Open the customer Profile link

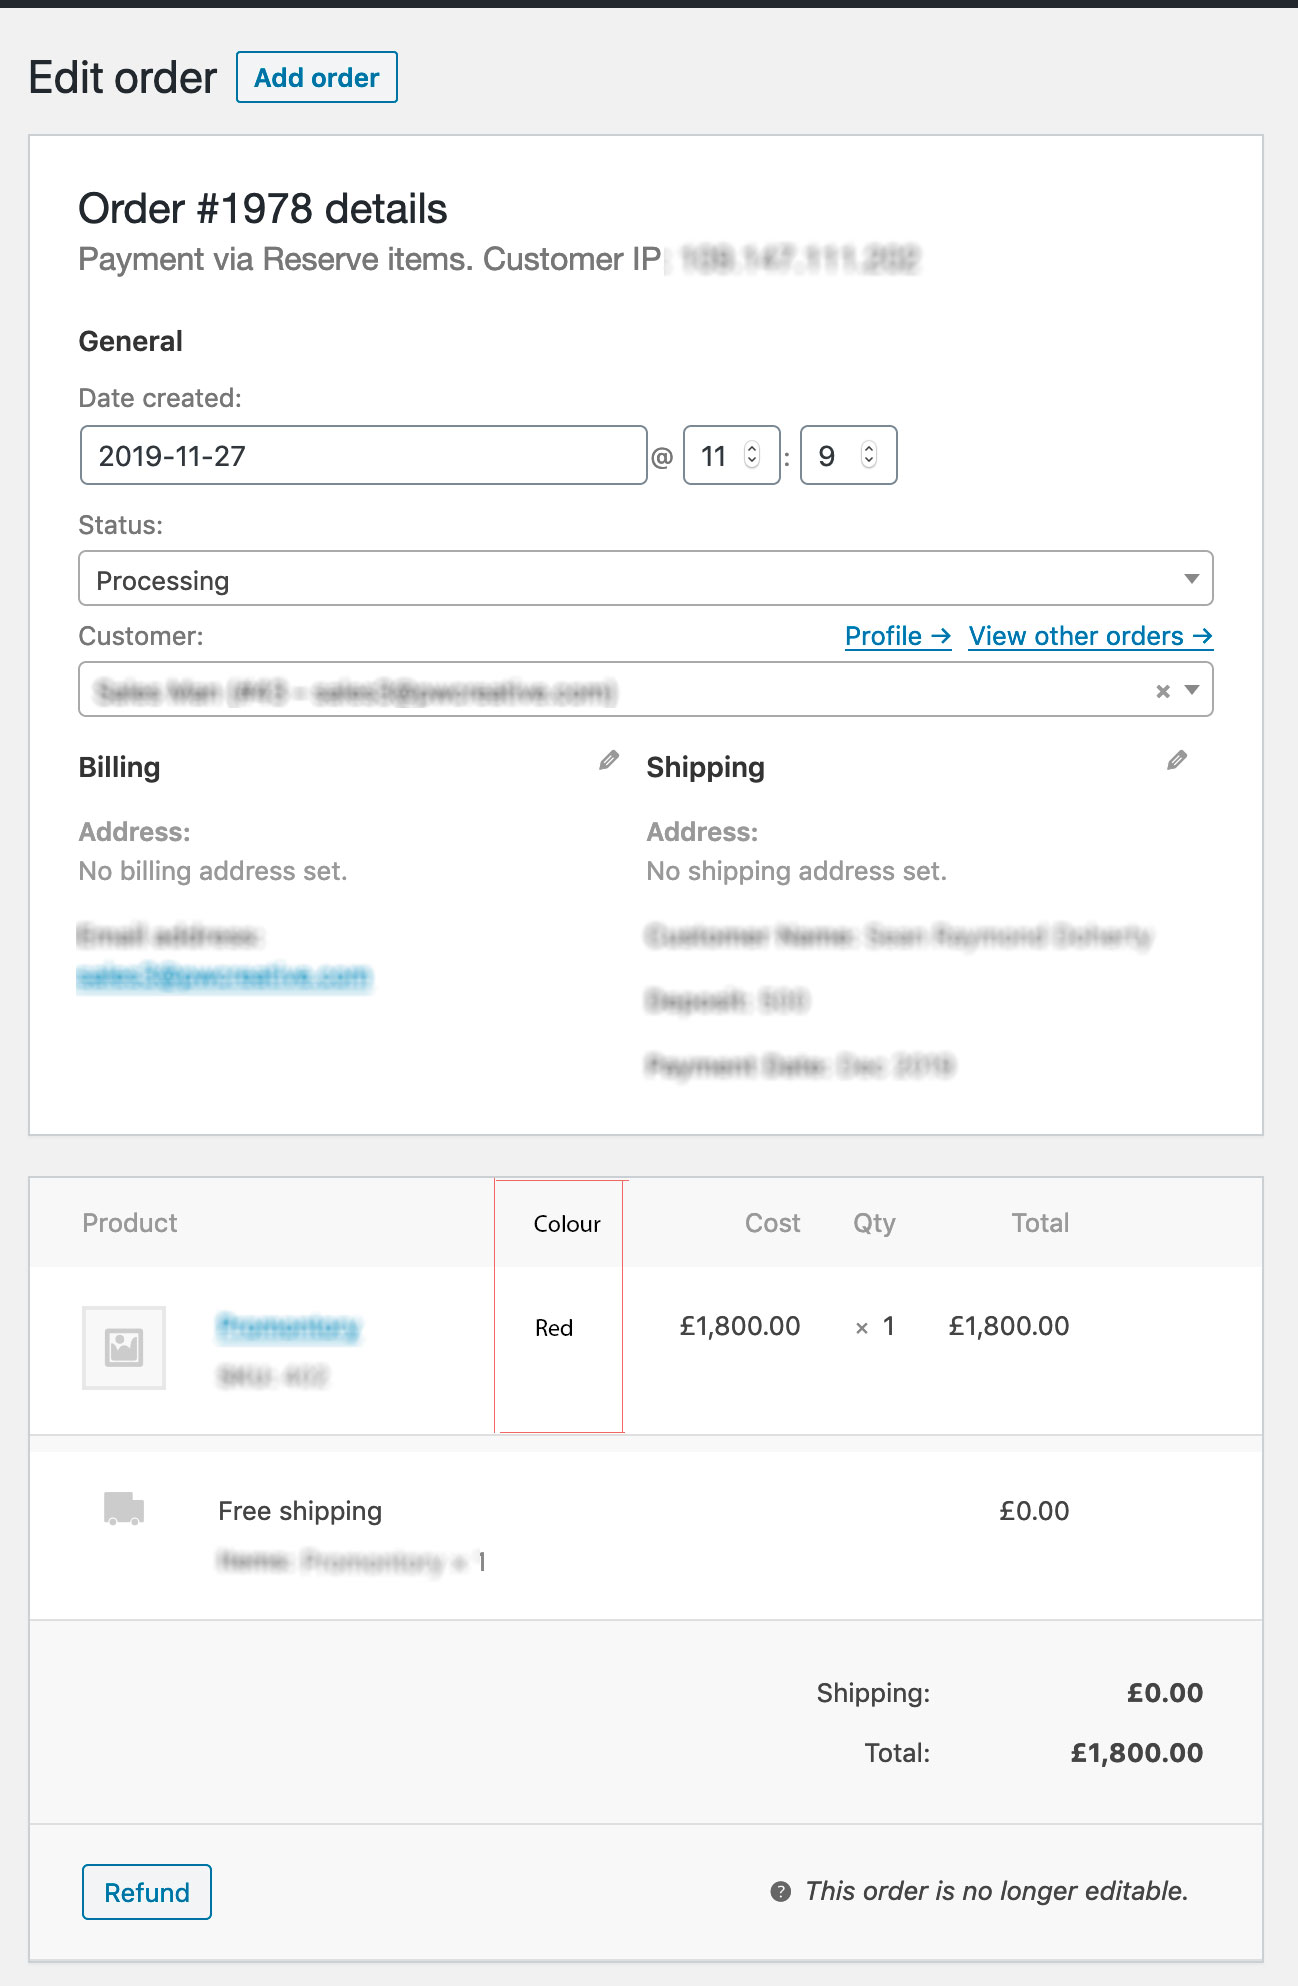897,636
